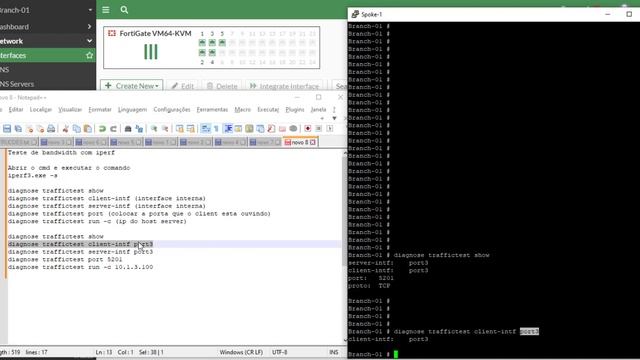Click the Integrate Interface button
The width and height of the screenshot is (640, 360).
(284, 86)
